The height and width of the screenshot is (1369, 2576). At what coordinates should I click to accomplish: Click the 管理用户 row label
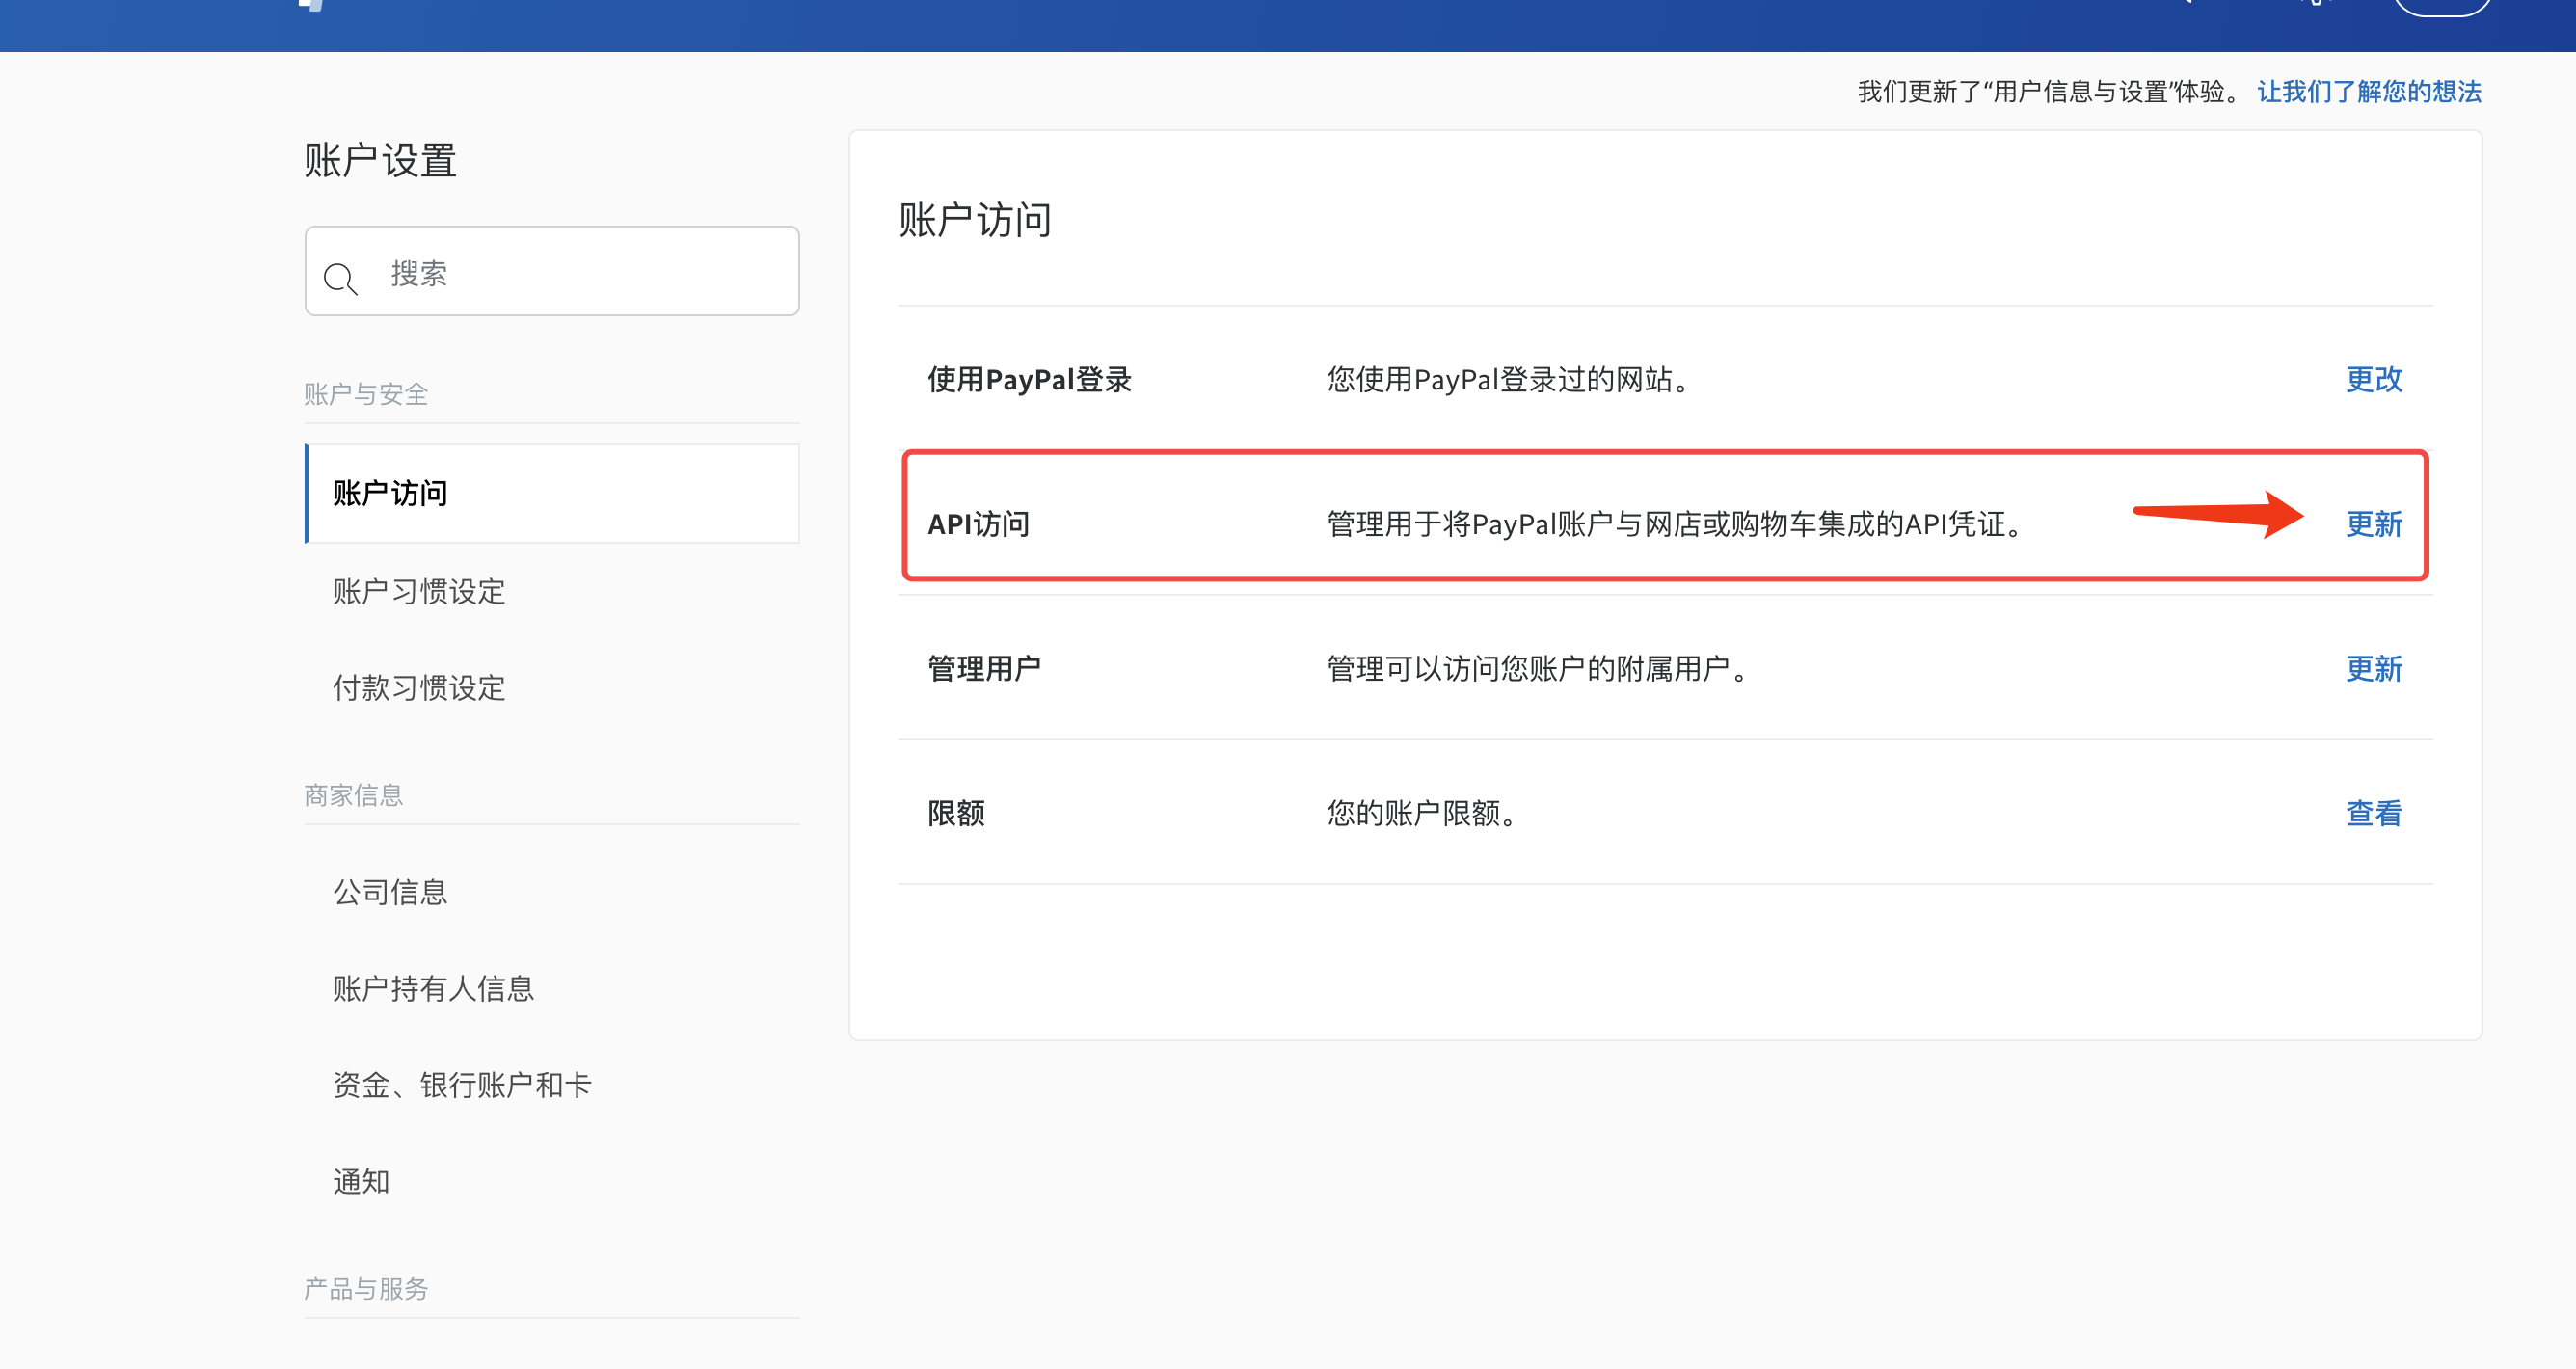point(984,668)
